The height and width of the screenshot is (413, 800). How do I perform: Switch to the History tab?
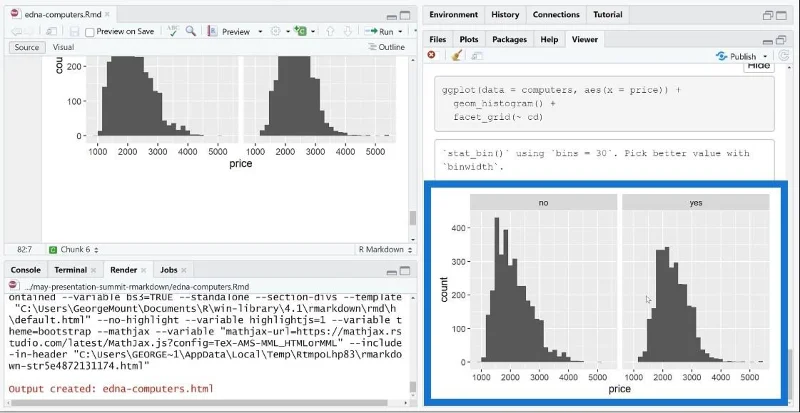point(505,15)
